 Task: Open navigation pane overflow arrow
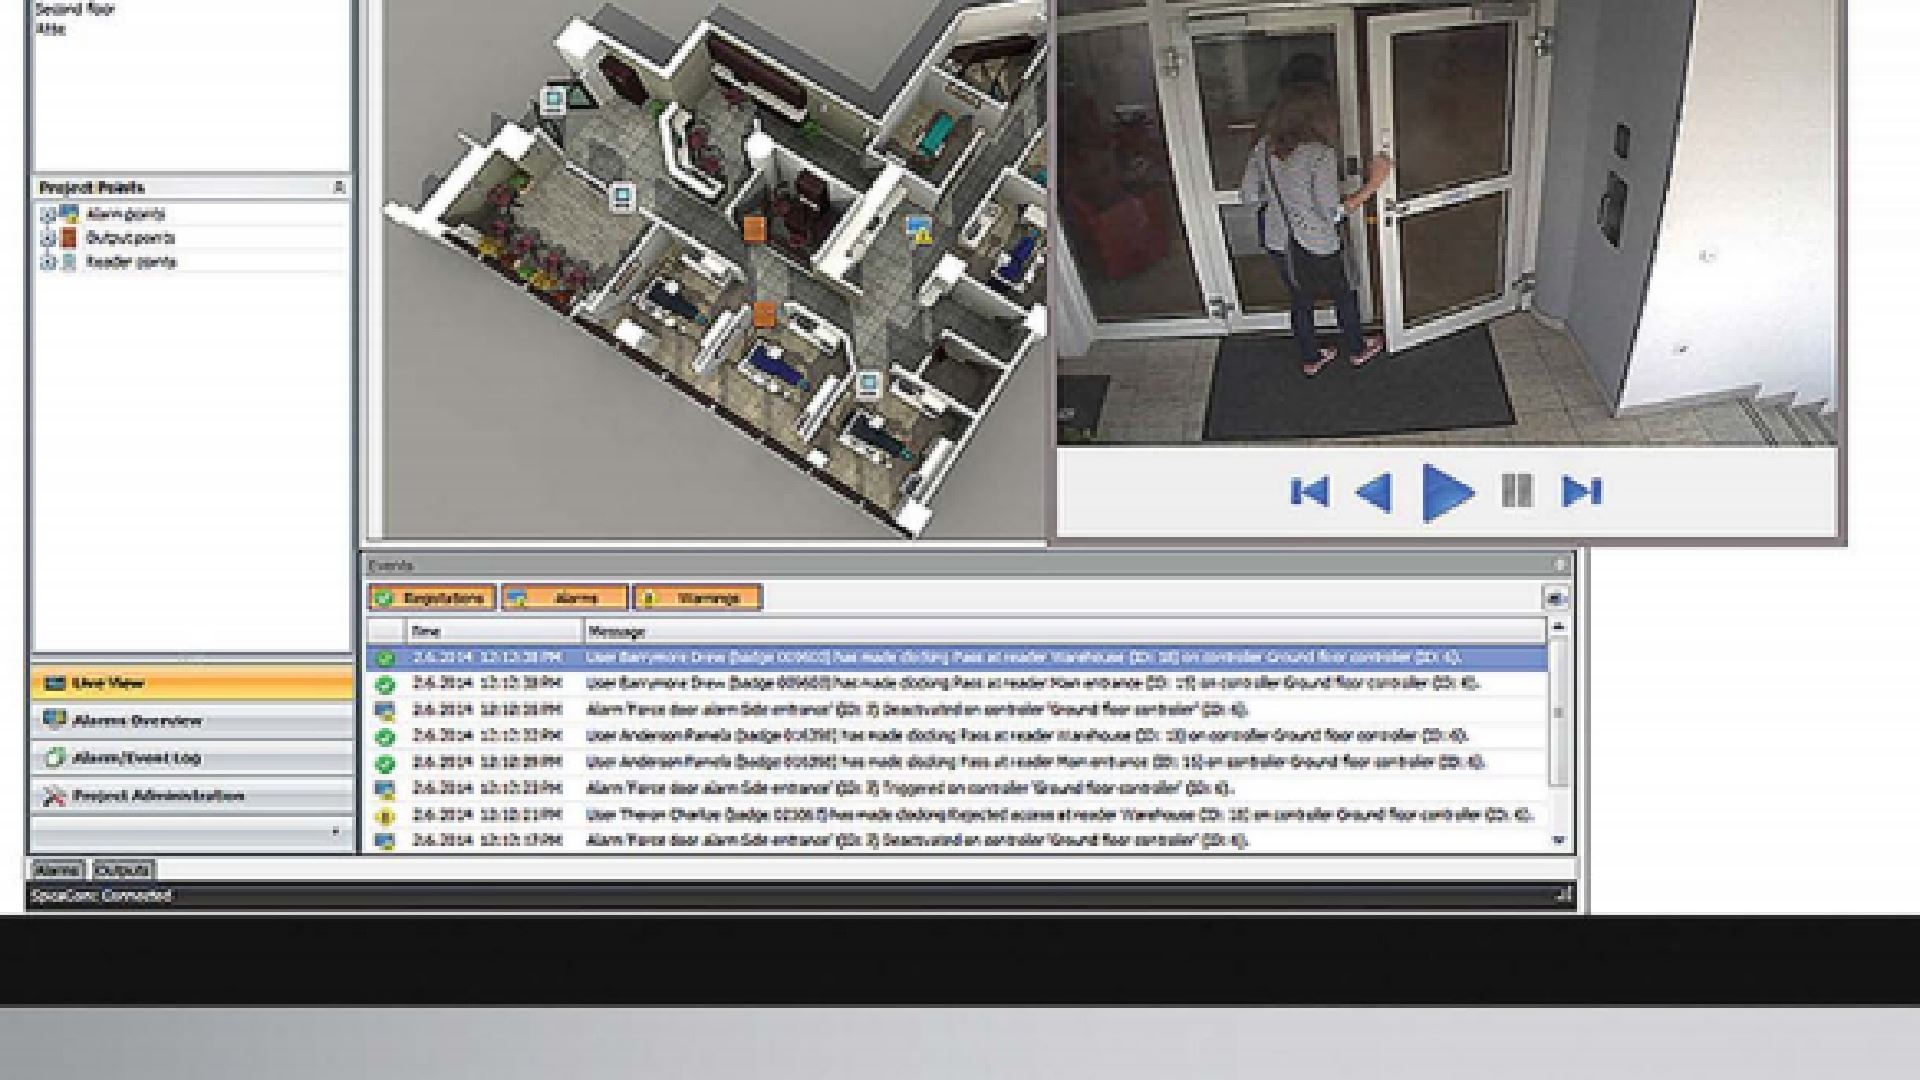(x=335, y=831)
